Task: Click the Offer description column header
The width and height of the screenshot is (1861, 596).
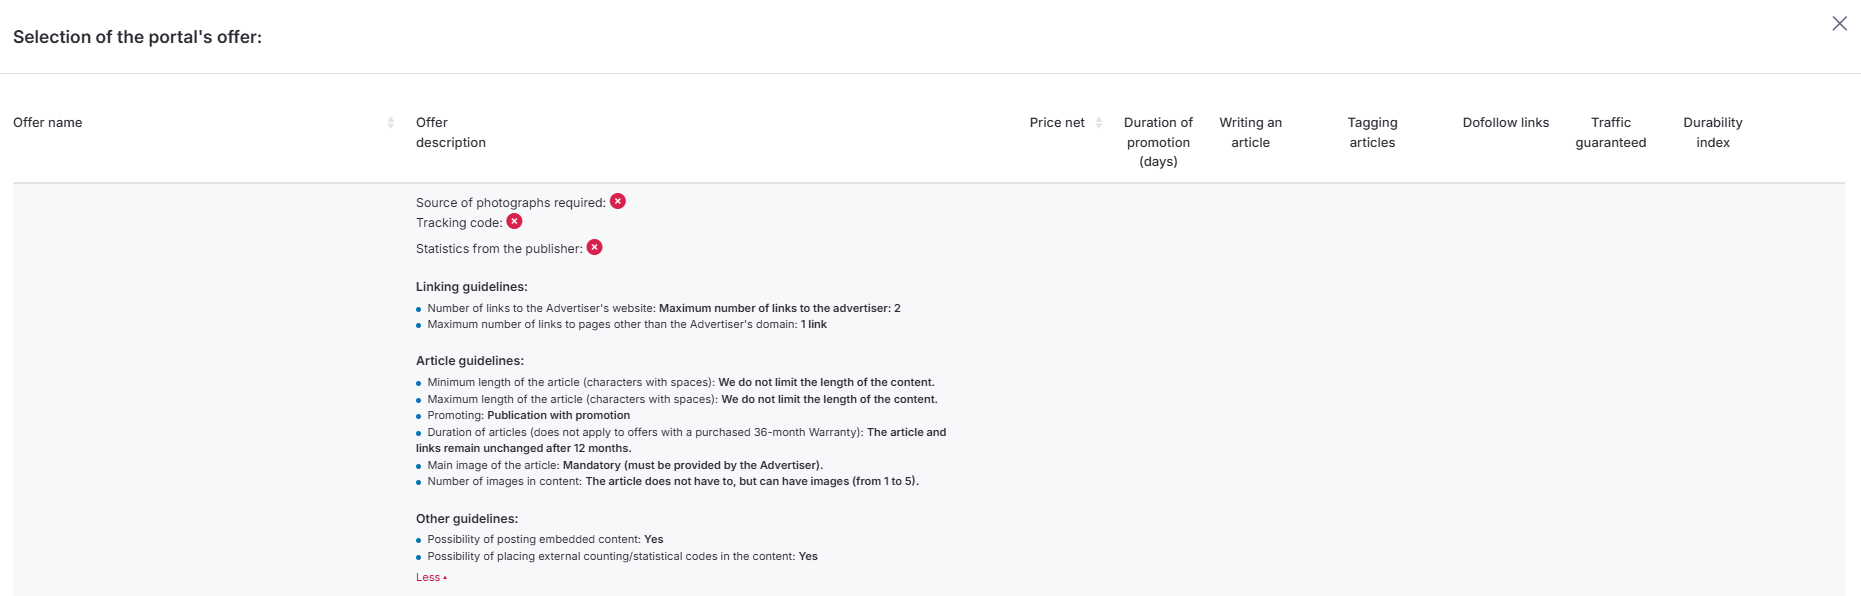Action: (450, 132)
